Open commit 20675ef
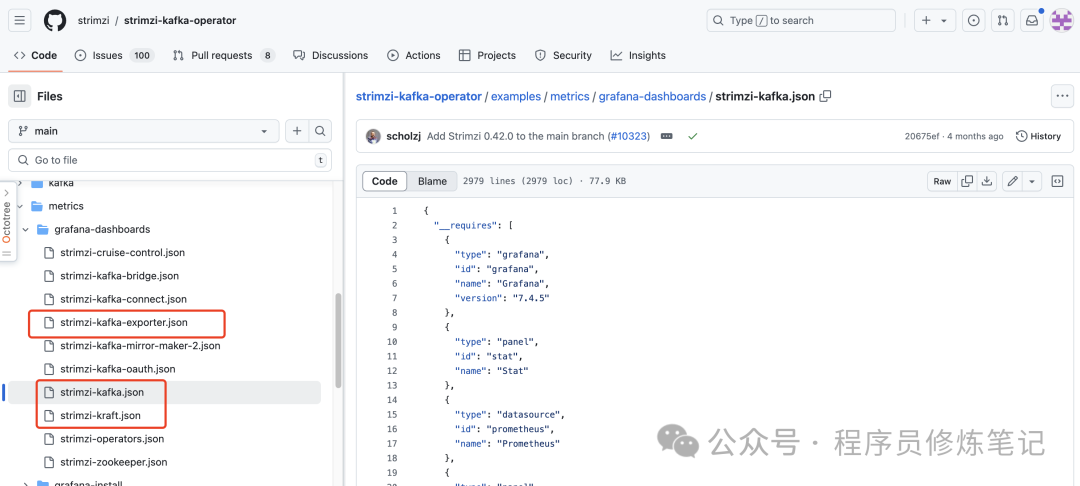The height and width of the screenshot is (486, 1080). (922, 136)
